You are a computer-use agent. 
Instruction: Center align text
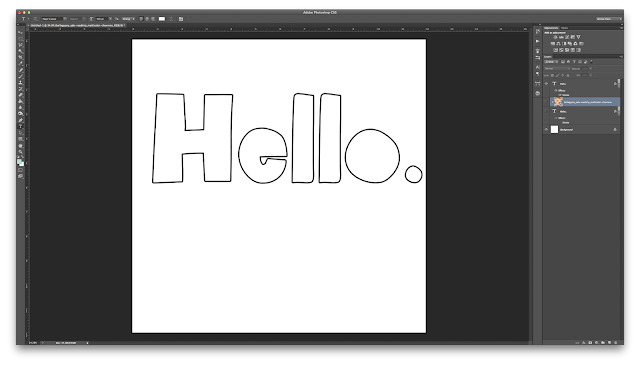click(x=147, y=19)
